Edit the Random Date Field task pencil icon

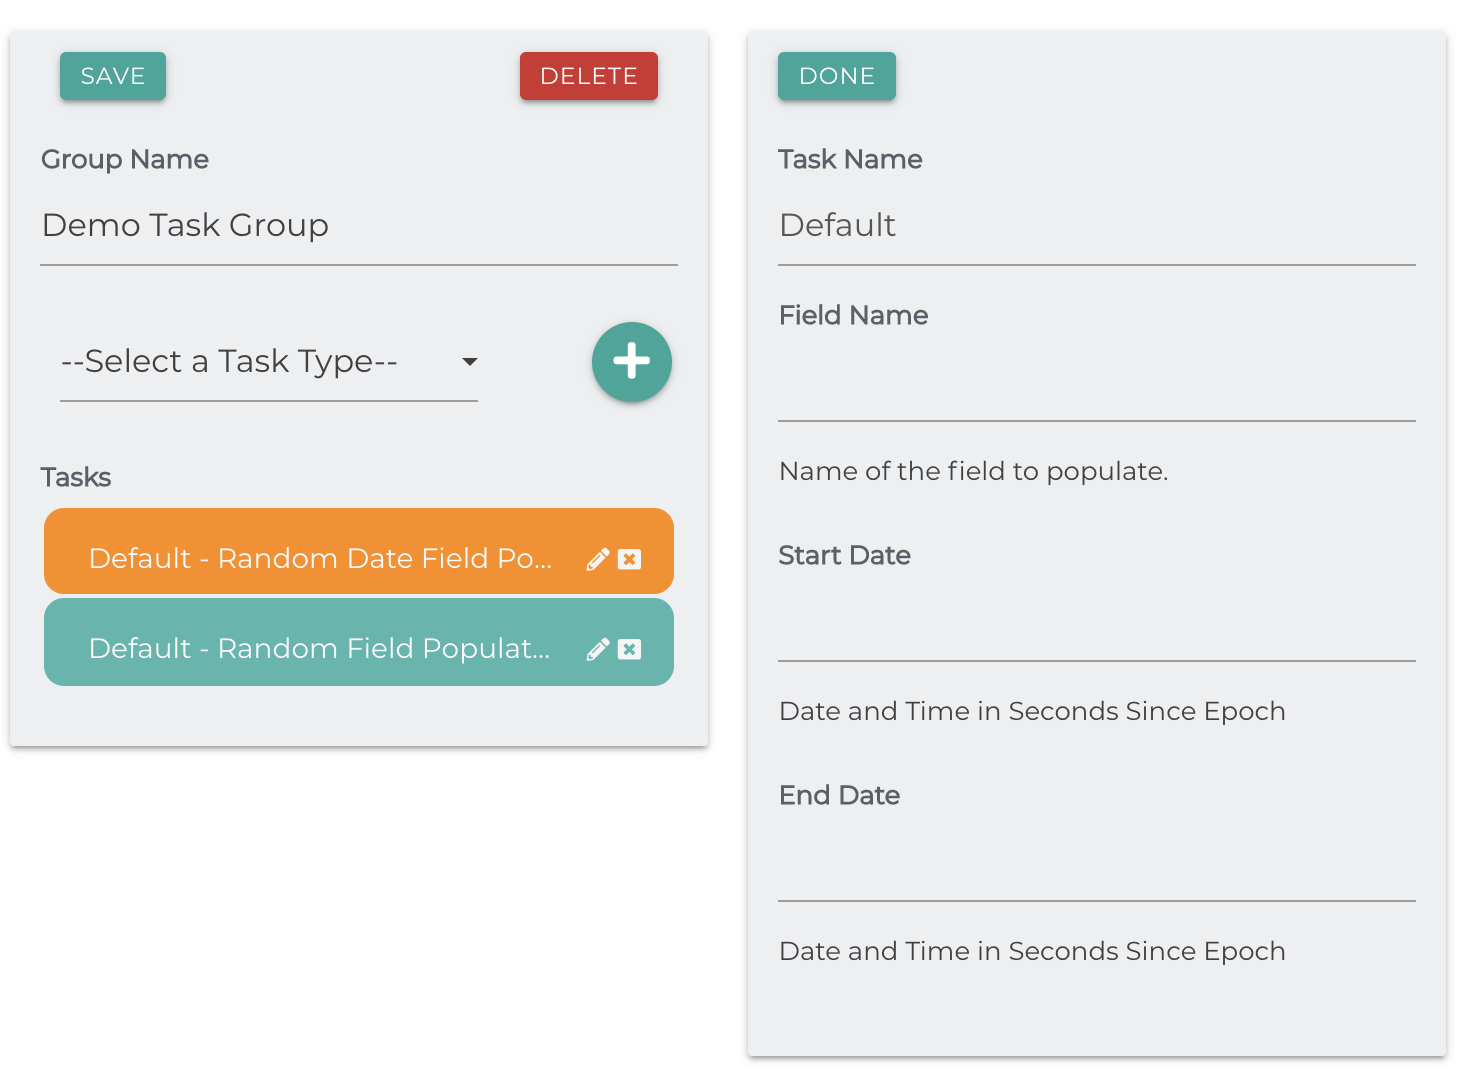[x=598, y=559]
